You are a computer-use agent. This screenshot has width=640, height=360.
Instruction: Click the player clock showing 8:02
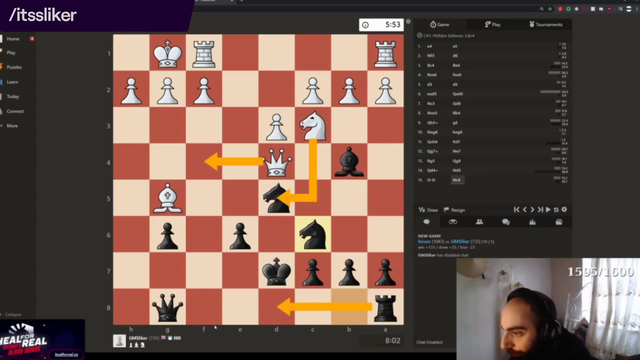(x=381, y=341)
